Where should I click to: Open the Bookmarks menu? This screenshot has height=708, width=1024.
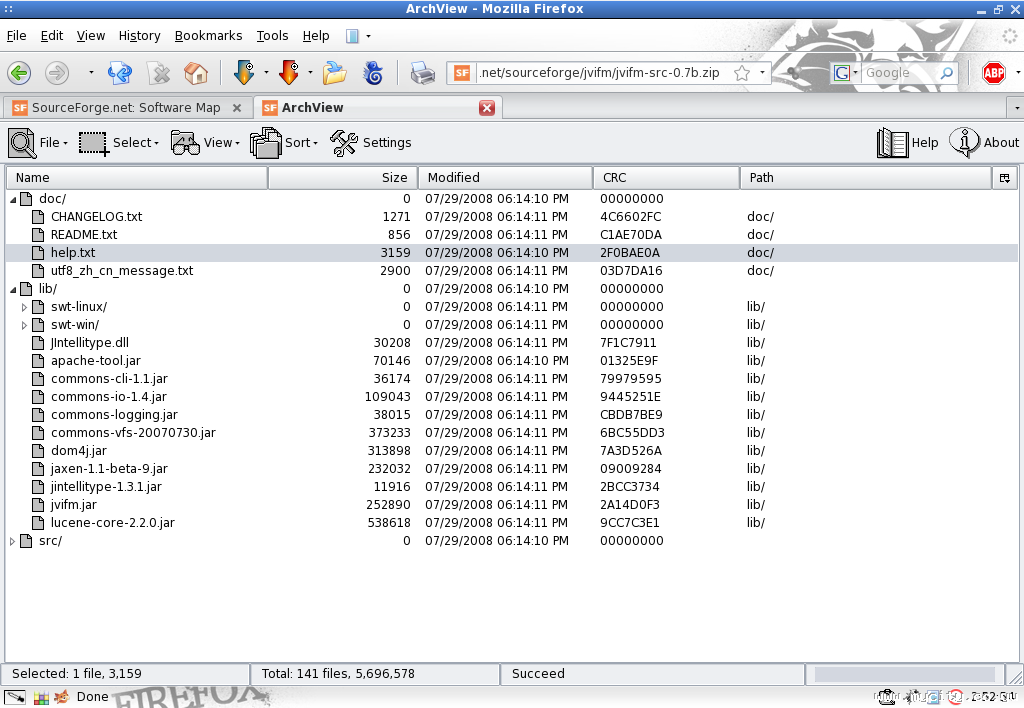208,36
